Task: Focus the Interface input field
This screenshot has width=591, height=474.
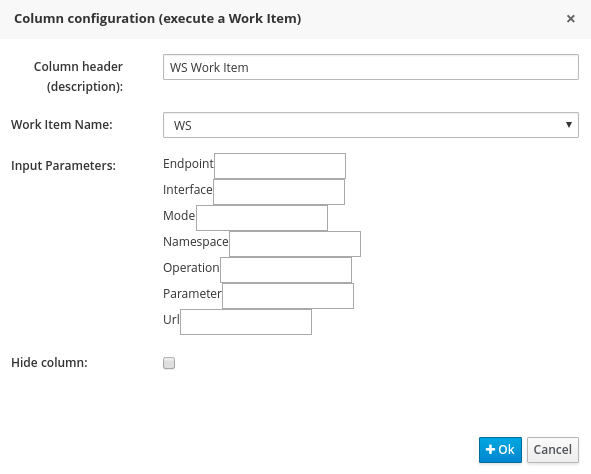Action: 279,192
